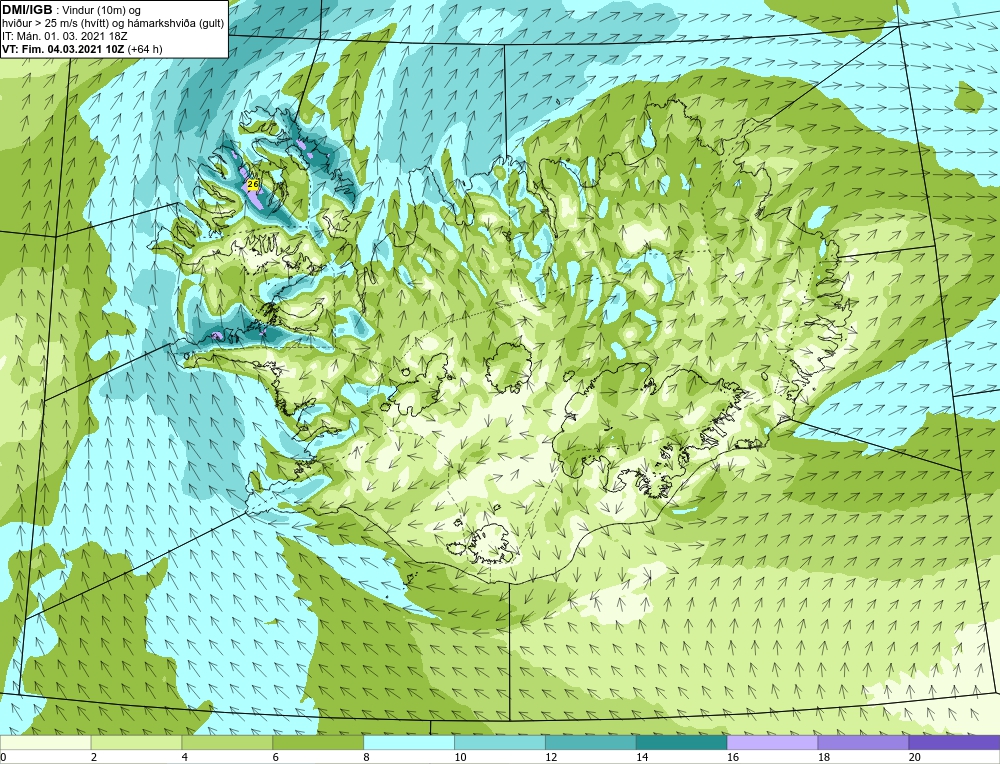Click the 4-6 m/s legend color

click(227, 743)
